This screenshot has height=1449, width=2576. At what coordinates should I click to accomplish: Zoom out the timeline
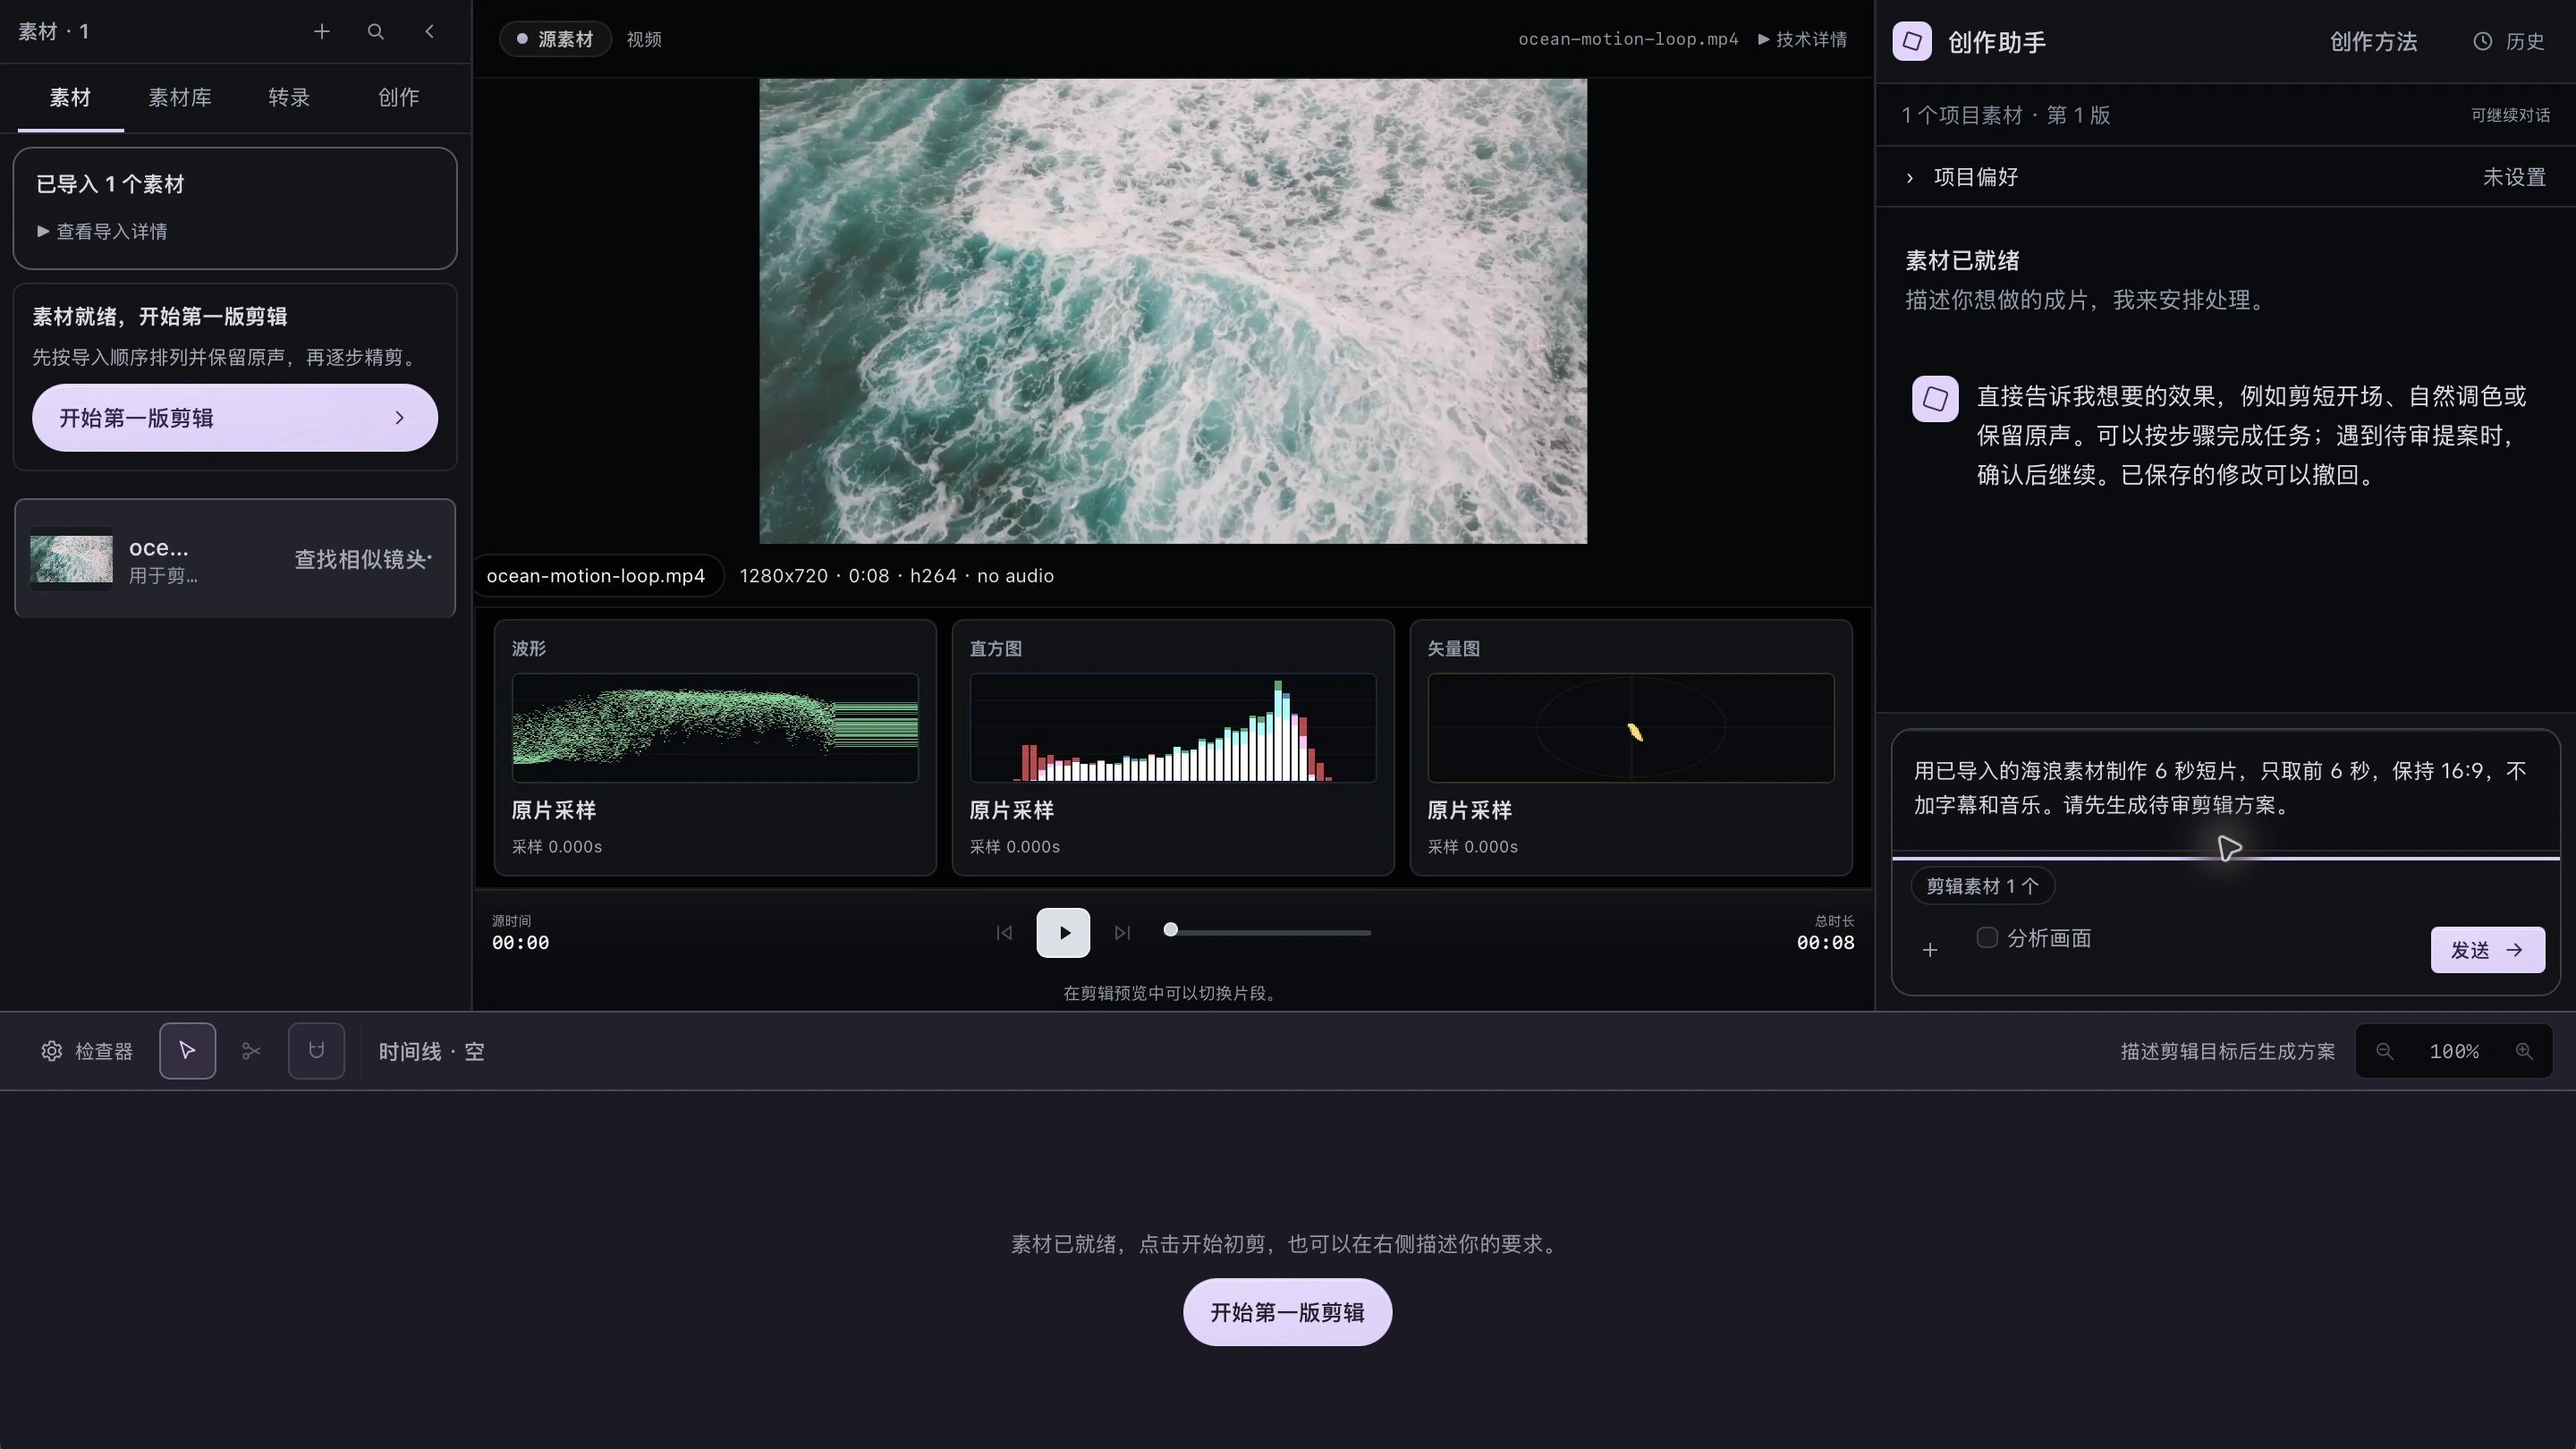point(2385,1051)
